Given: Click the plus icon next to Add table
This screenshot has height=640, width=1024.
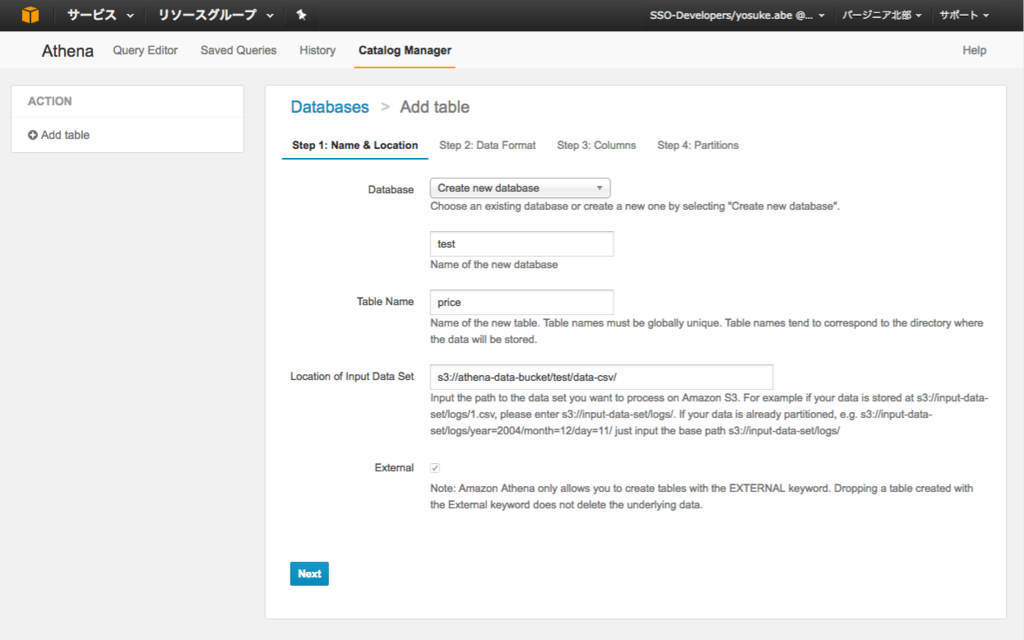Looking at the screenshot, I should 33,135.
